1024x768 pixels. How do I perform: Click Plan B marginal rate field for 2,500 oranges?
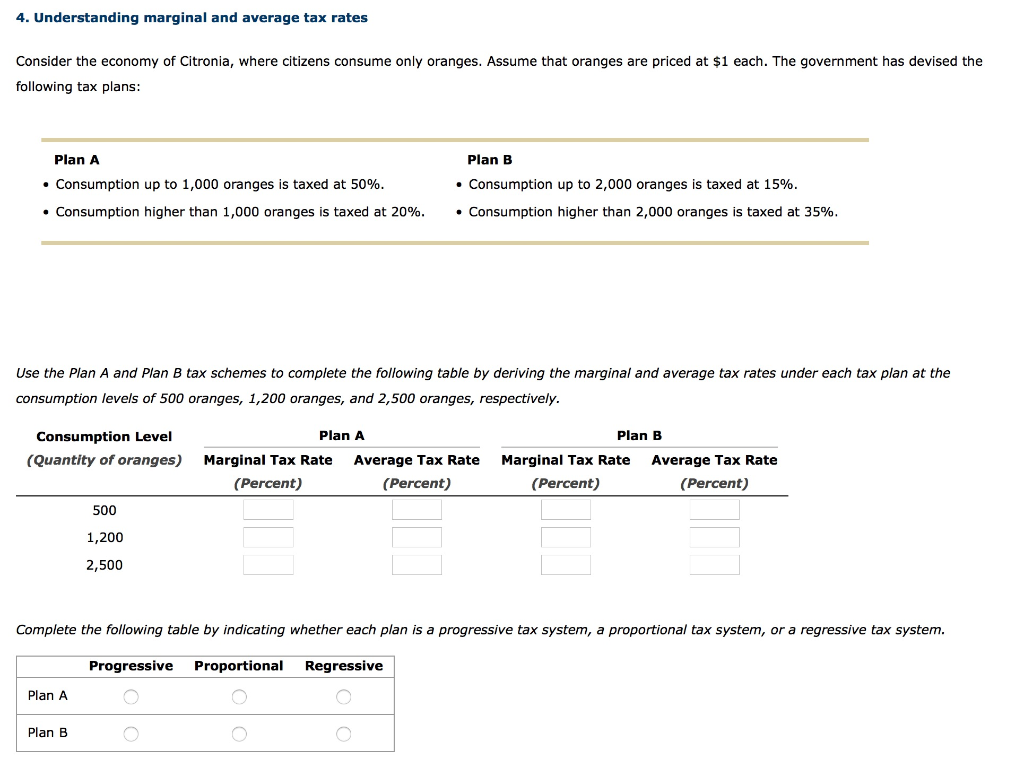coord(566,564)
